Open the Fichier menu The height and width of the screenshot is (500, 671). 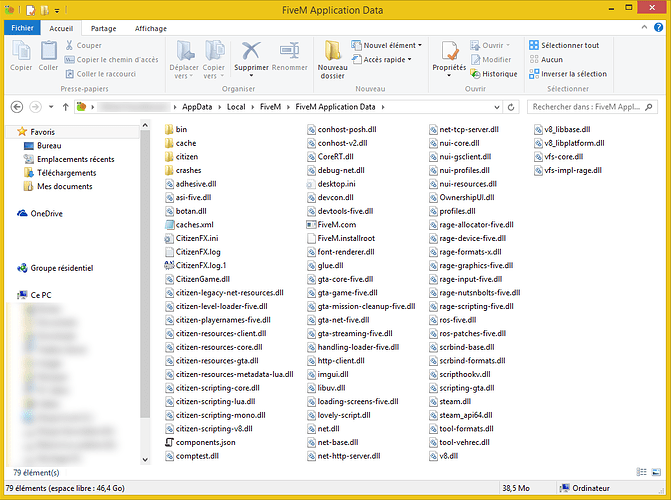(22, 28)
